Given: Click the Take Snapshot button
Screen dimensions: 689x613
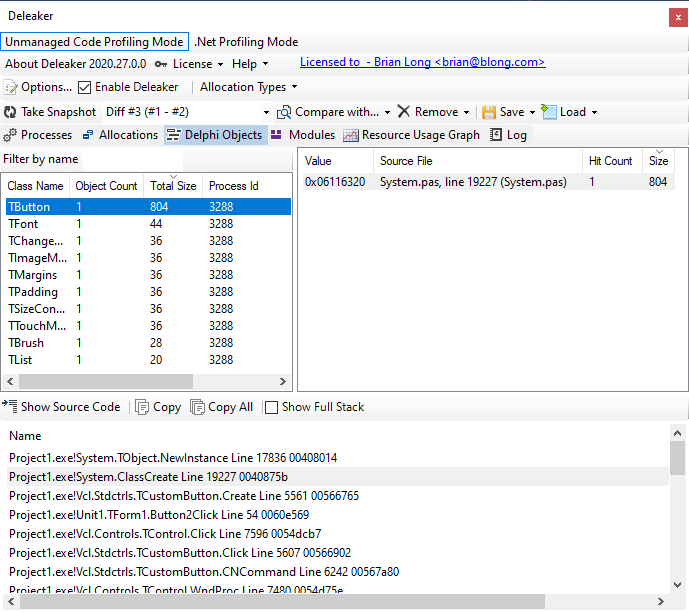Looking at the screenshot, I should [50, 112].
